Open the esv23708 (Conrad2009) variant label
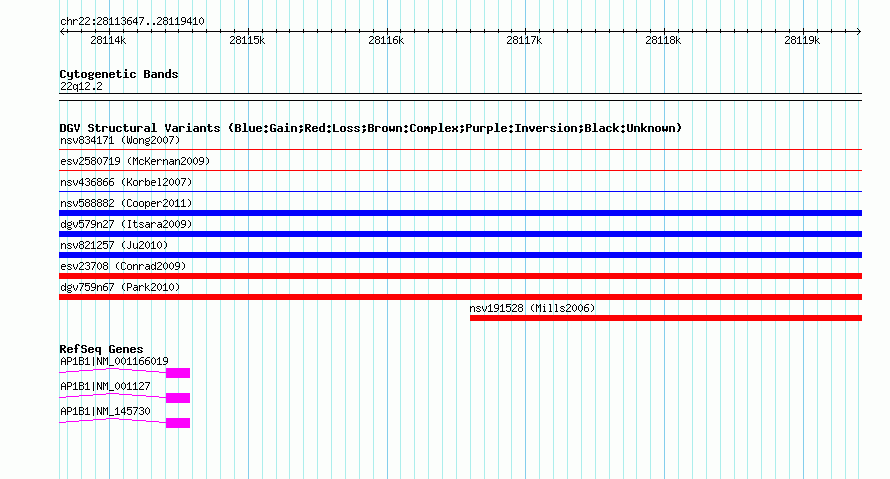This screenshot has height=479, width=890. [123, 266]
